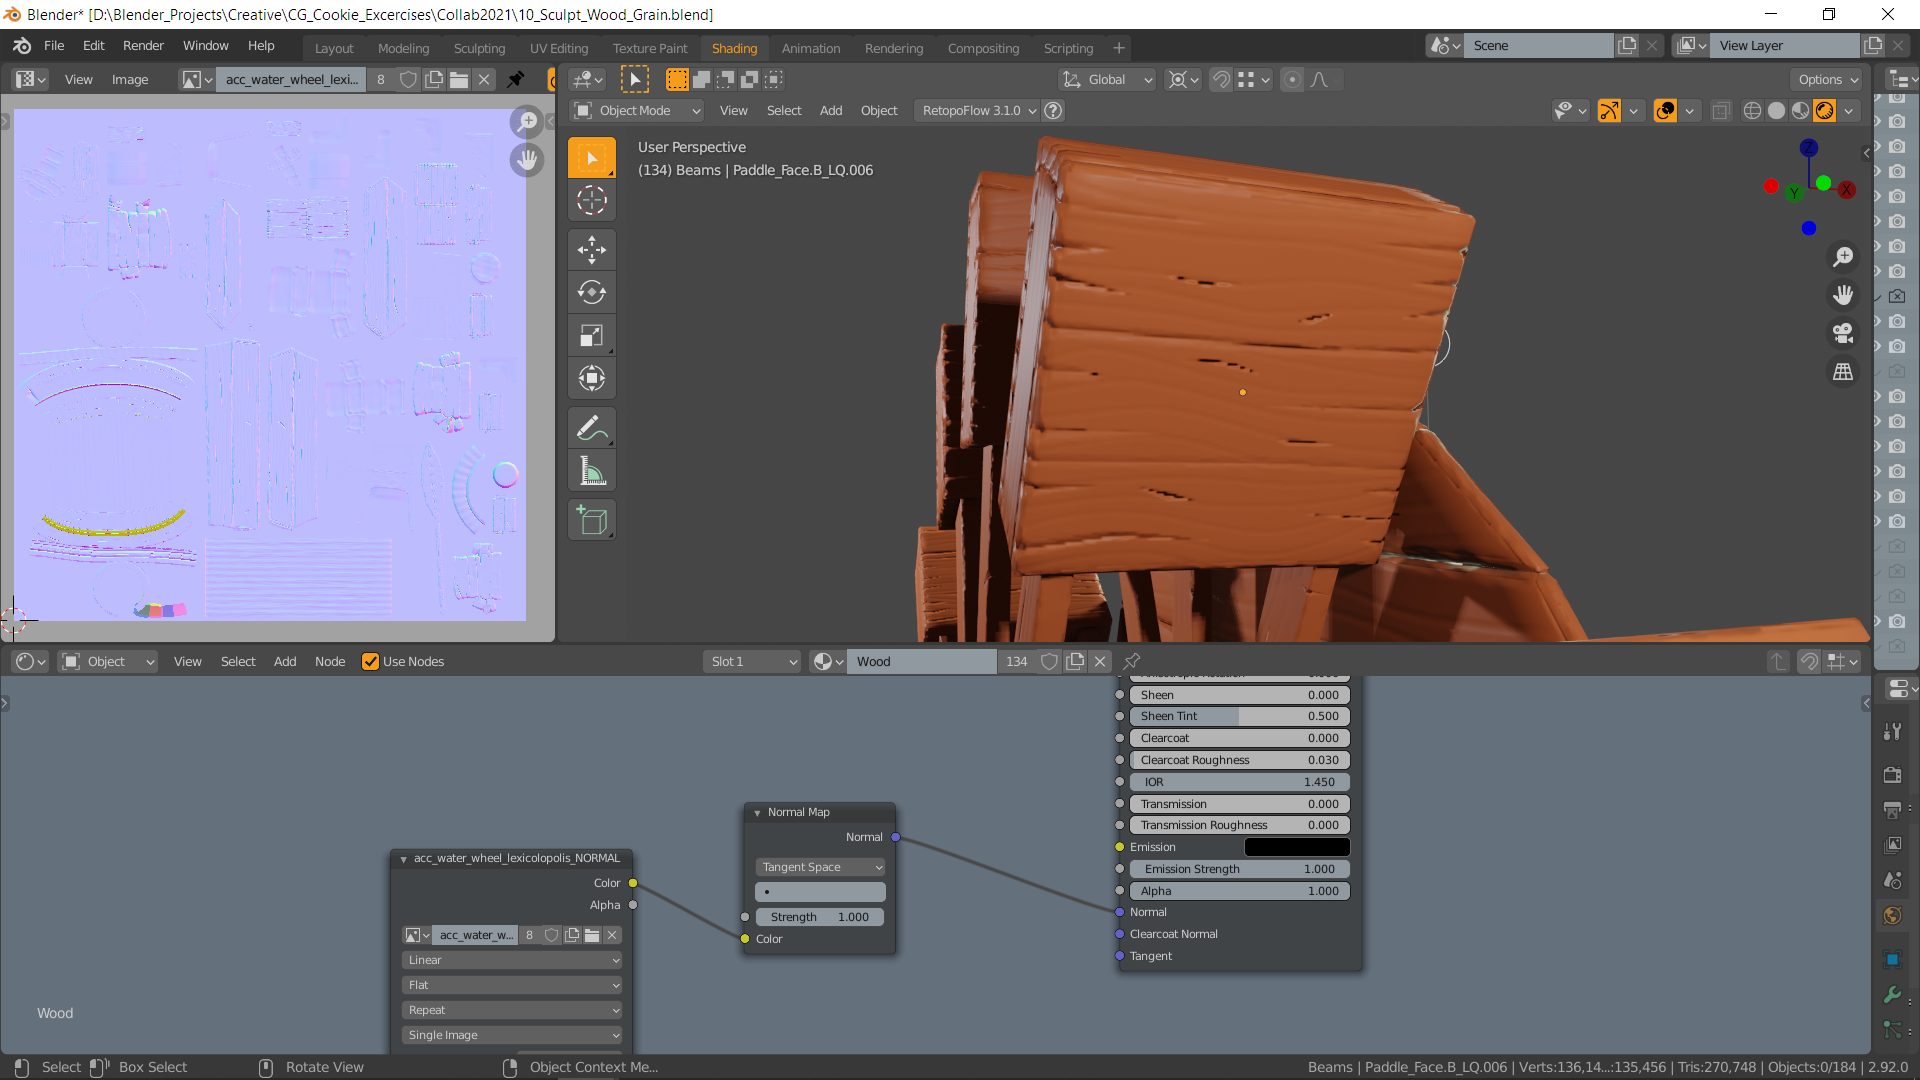Click the Options button in viewport

point(1827,80)
